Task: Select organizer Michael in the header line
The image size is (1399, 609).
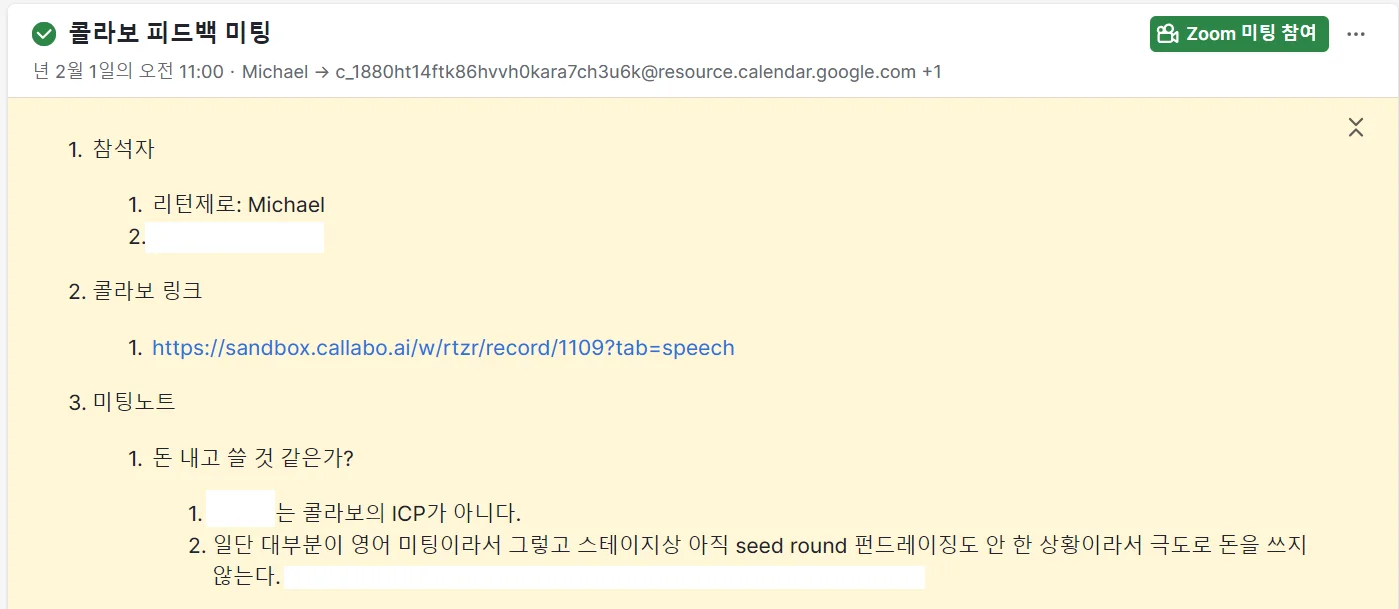Action: (x=275, y=72)
